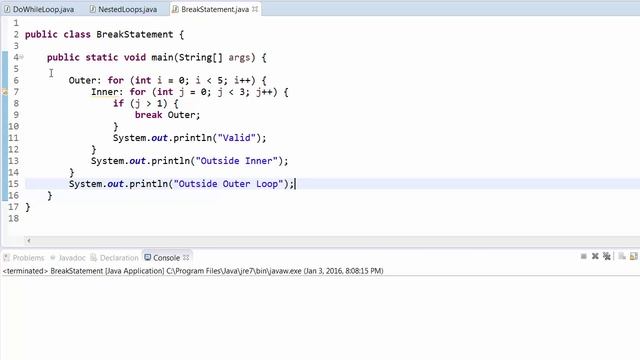The width and height of the screenshot is (640, 360).
Task: Click Remove All Terminated Launches double-X icon
Action: tap(607, 256)
